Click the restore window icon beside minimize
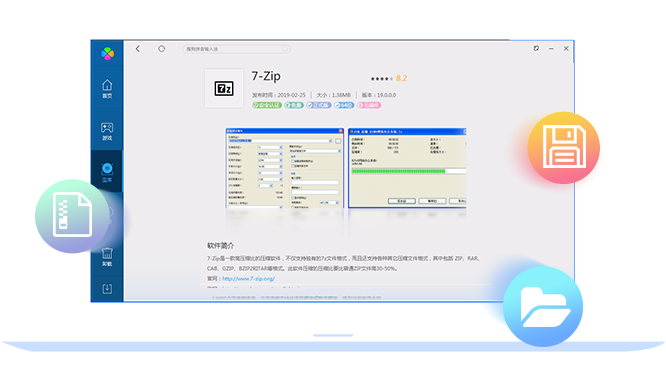Image resolution: width=666 pixels, height=371 pixels. 536,48
